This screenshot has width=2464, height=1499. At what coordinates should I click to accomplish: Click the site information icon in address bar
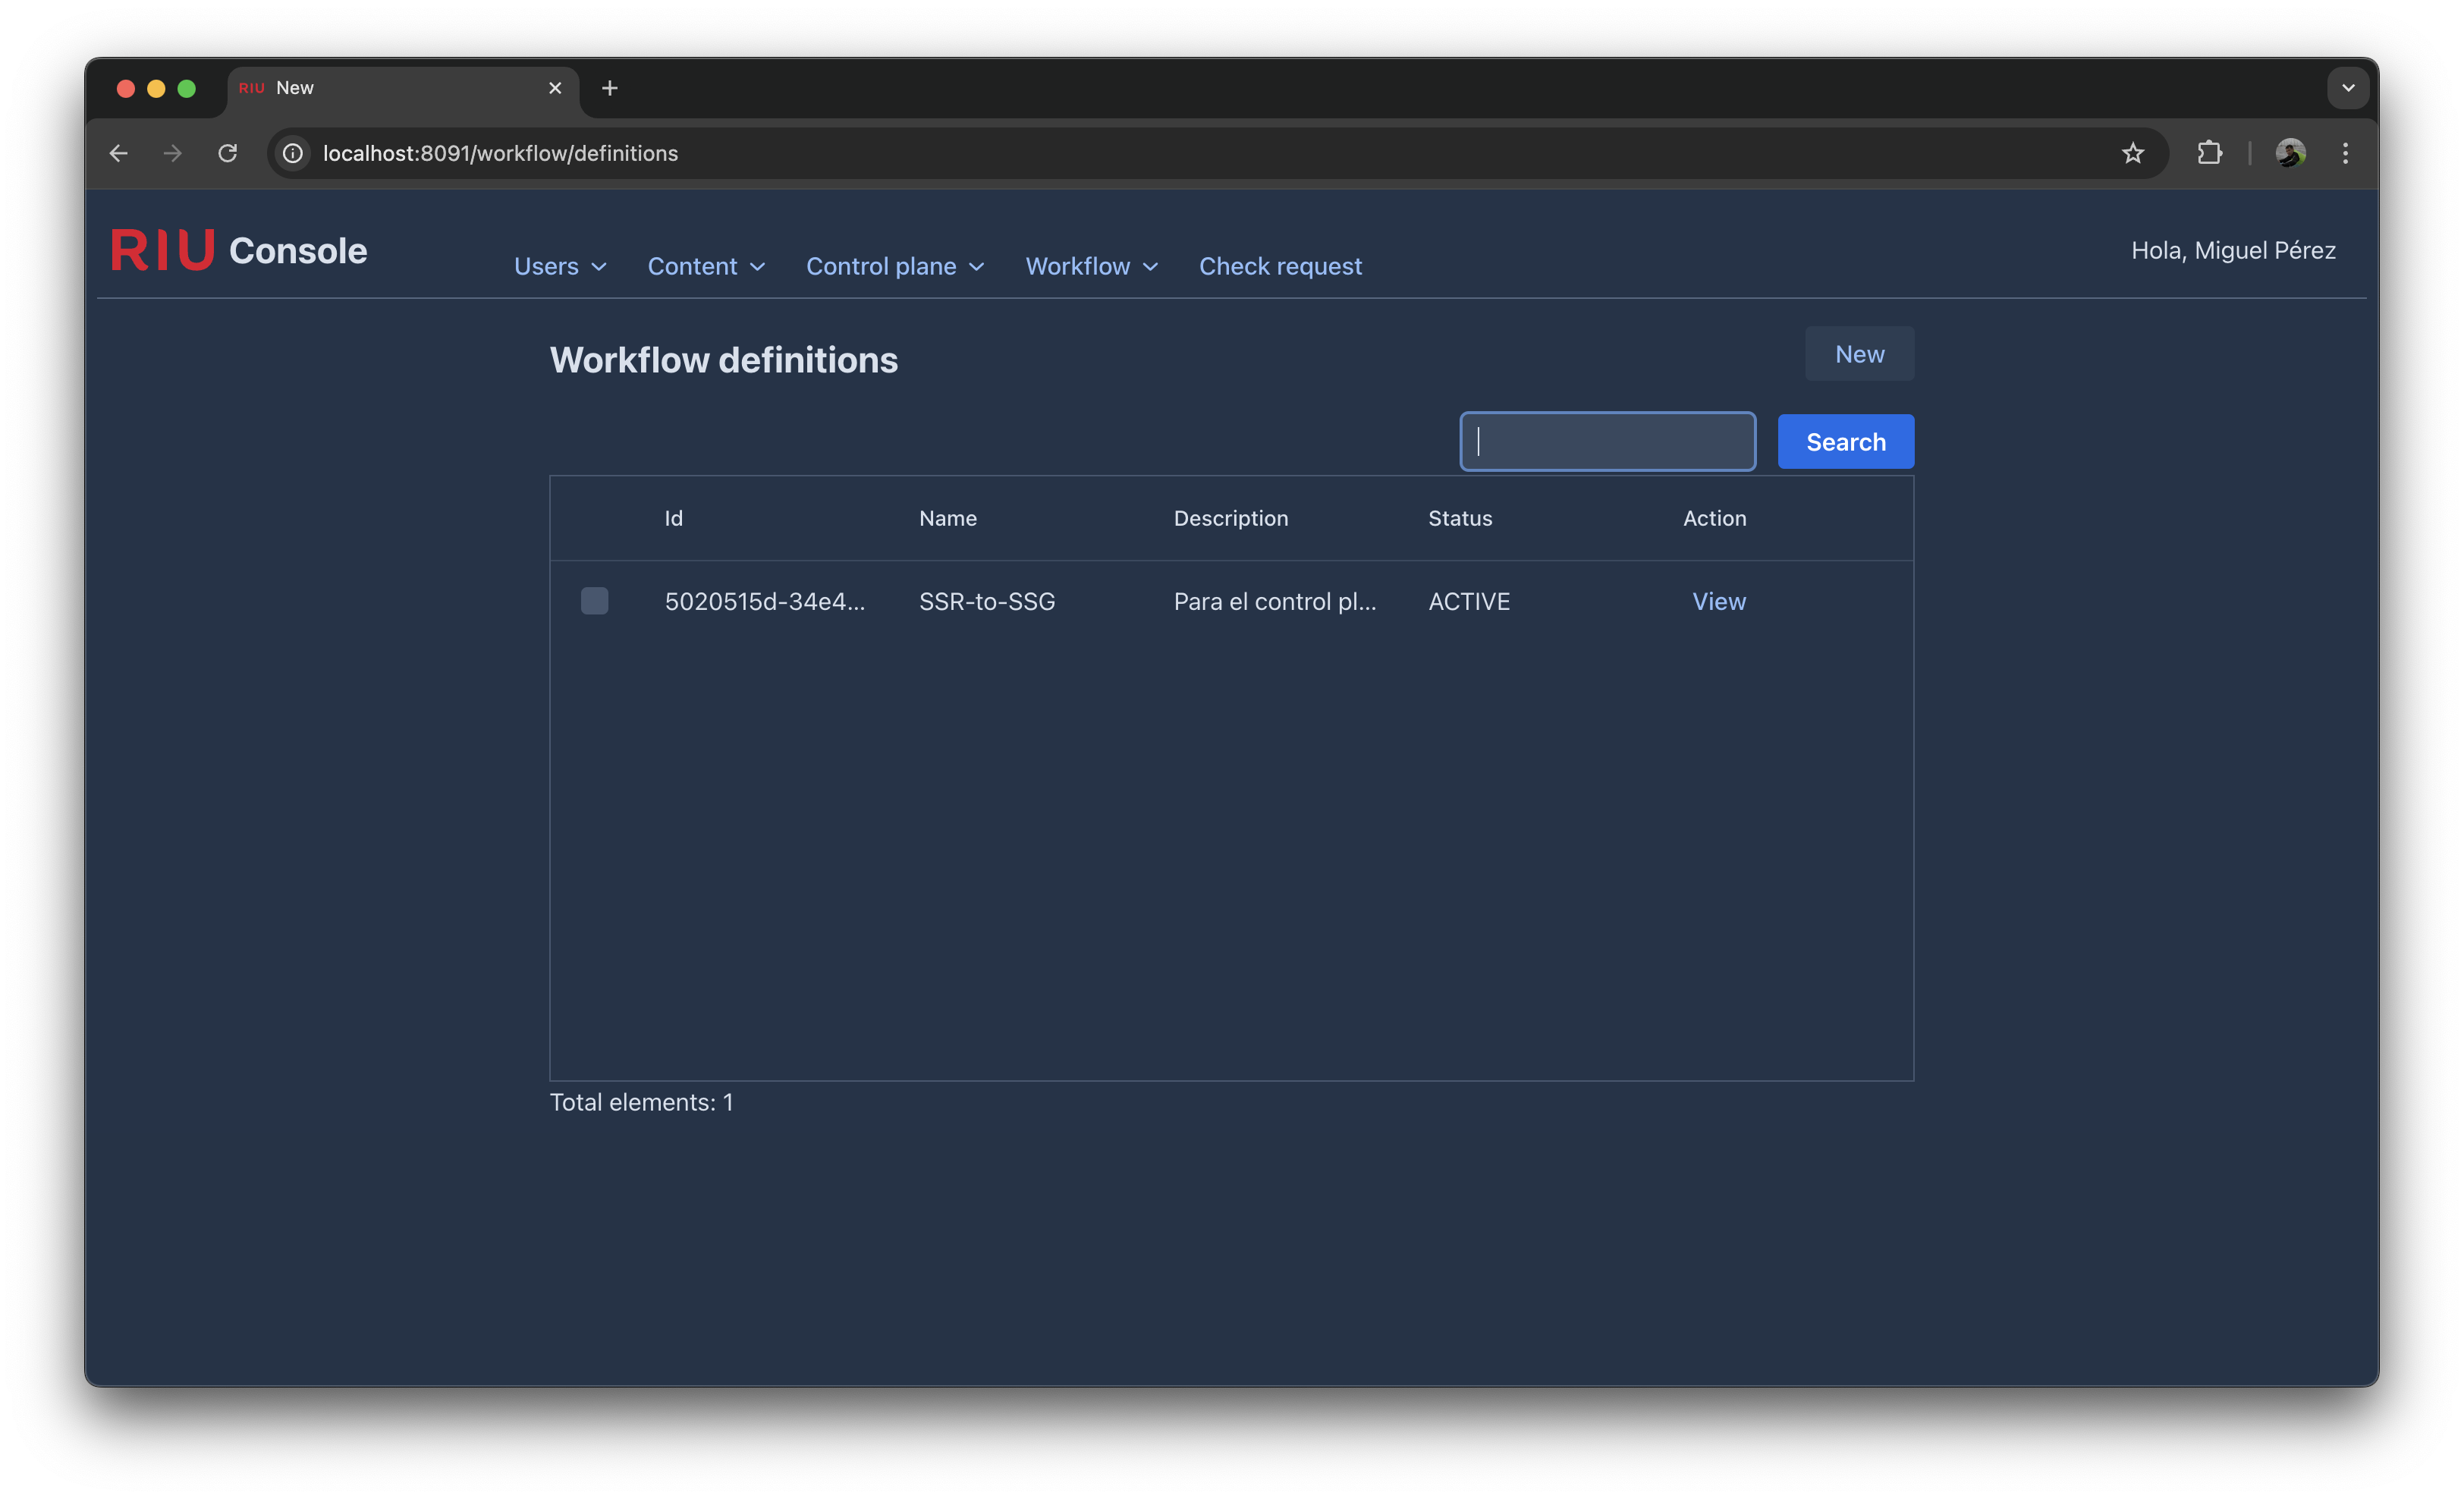click(x=292, y=153)
